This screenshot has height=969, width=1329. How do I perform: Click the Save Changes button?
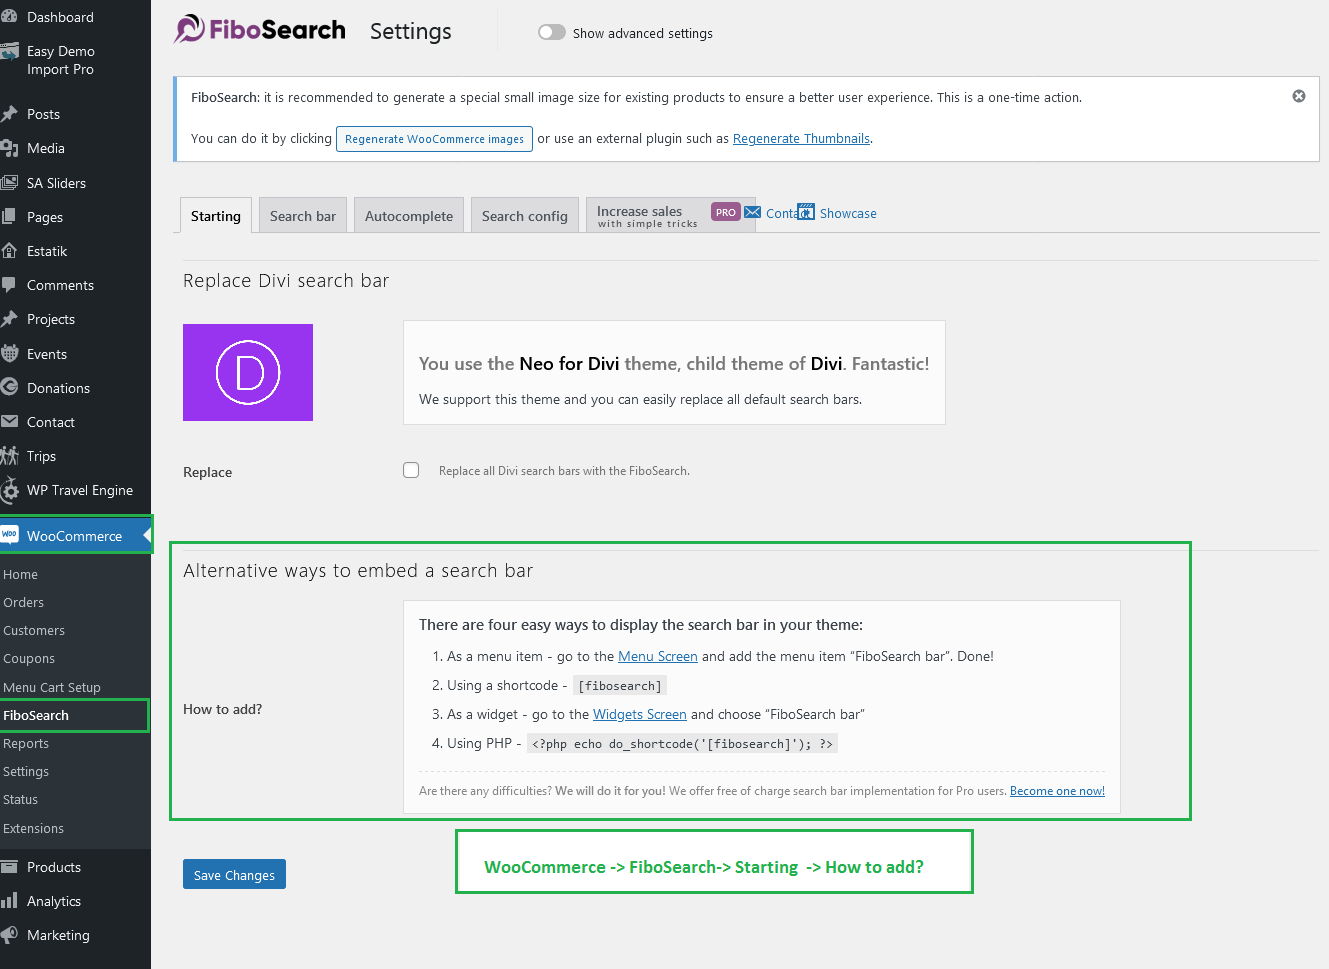point(234,874)
